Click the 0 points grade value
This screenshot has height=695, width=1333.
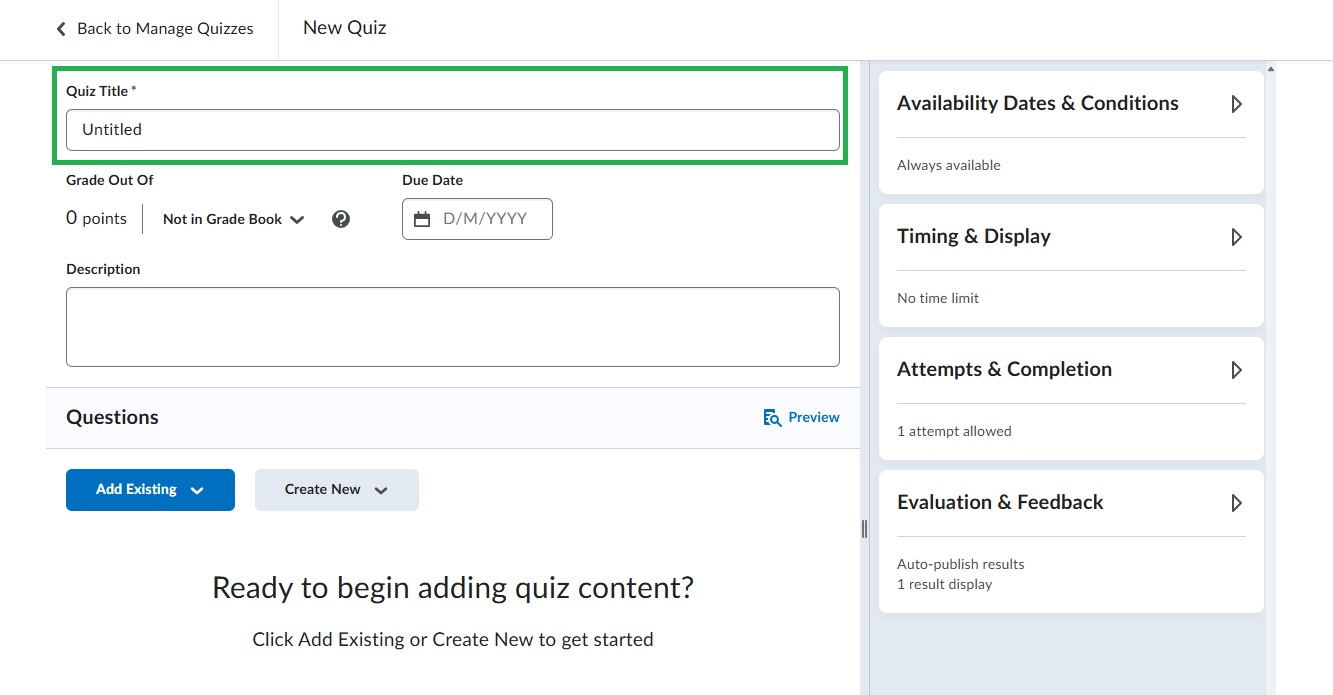coord(96,219)
